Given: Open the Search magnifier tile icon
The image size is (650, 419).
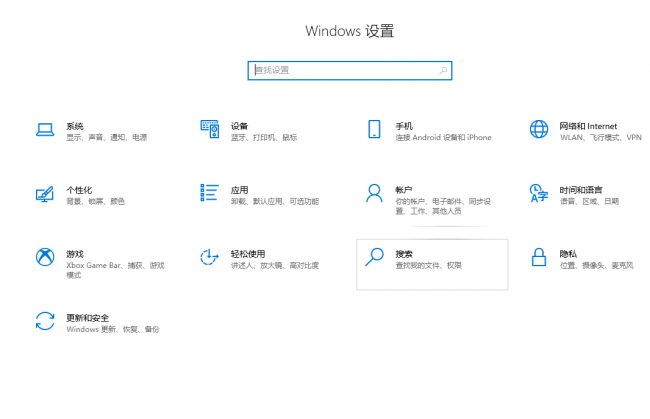Looking at the screenshot, I should 374,257.
